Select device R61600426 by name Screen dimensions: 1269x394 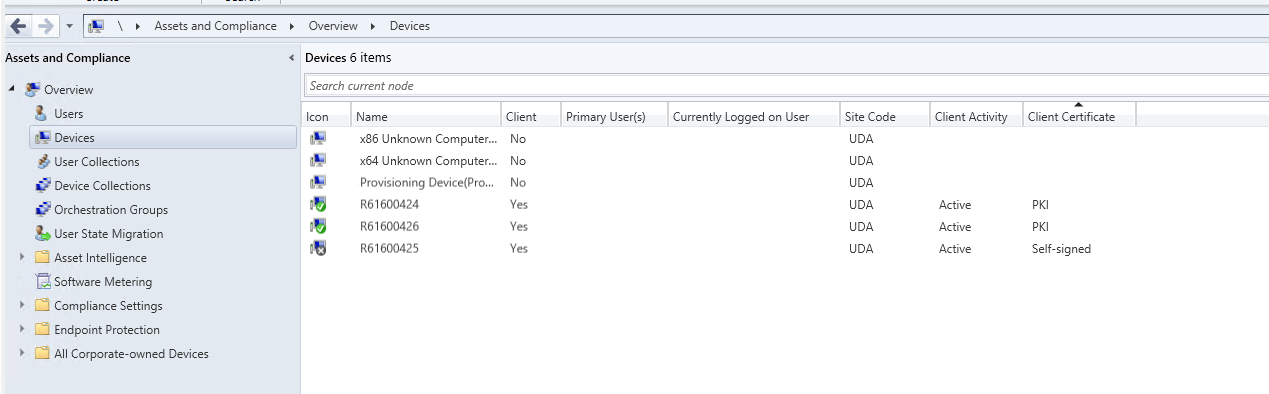pos(389,227)
